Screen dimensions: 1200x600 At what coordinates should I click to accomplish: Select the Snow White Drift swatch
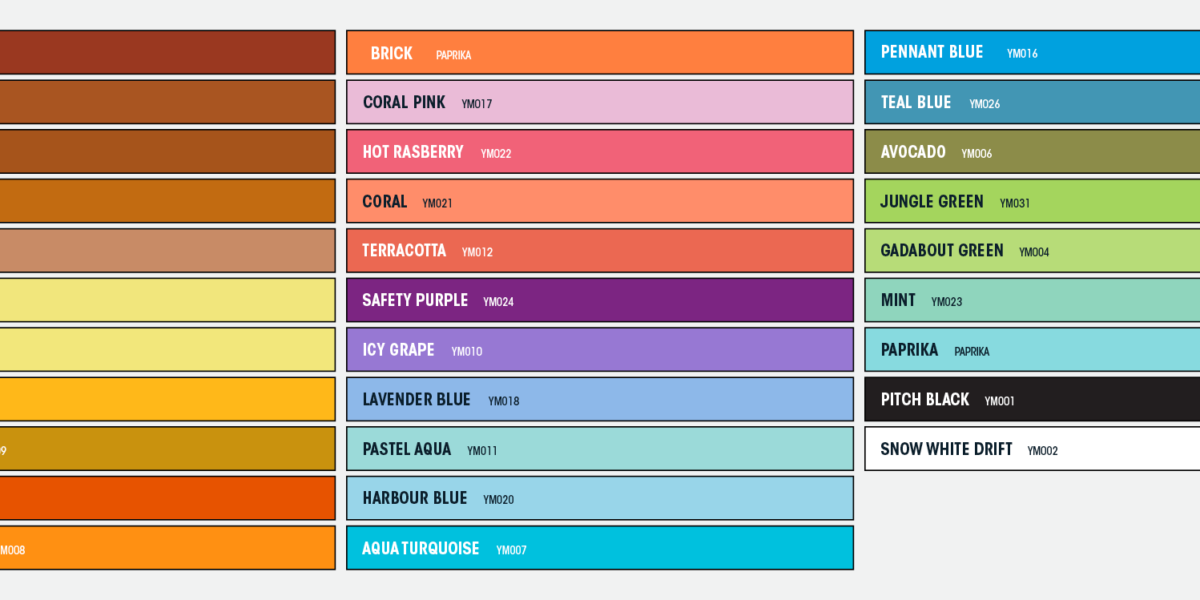tap(1032, 449)
